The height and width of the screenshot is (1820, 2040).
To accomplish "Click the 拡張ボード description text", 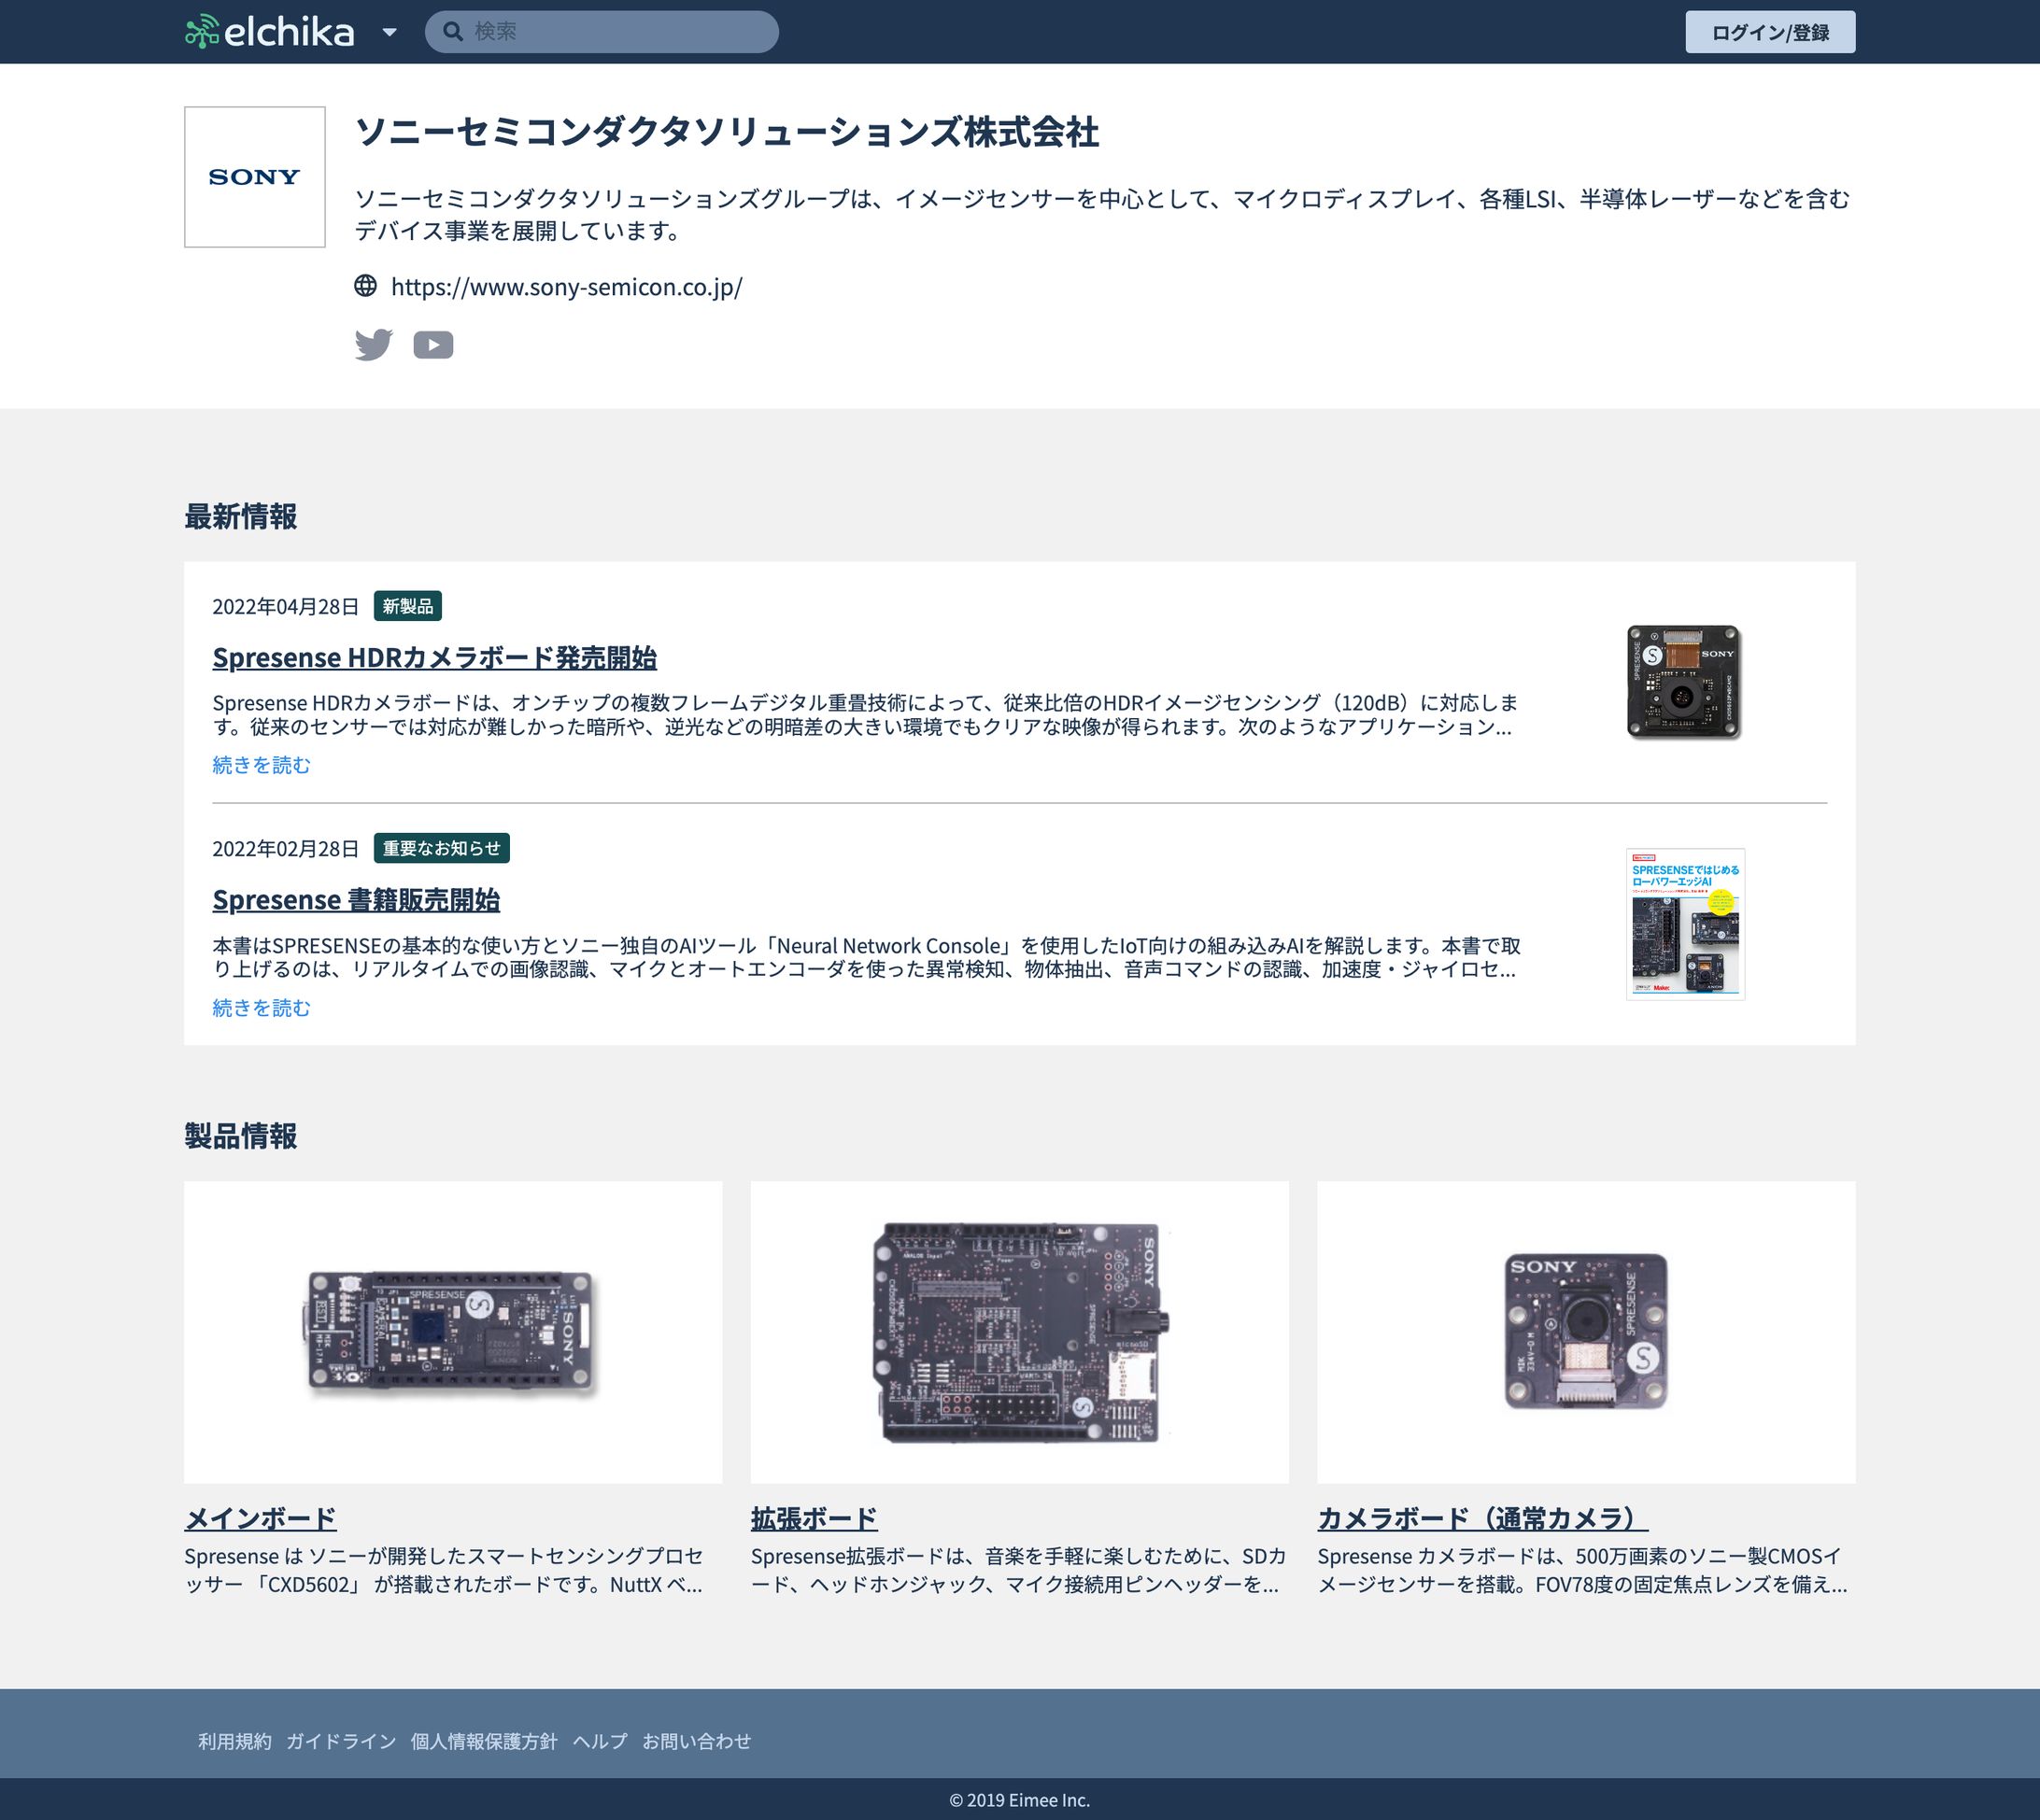I will pyautogui.click(x=1018, y=1570).
